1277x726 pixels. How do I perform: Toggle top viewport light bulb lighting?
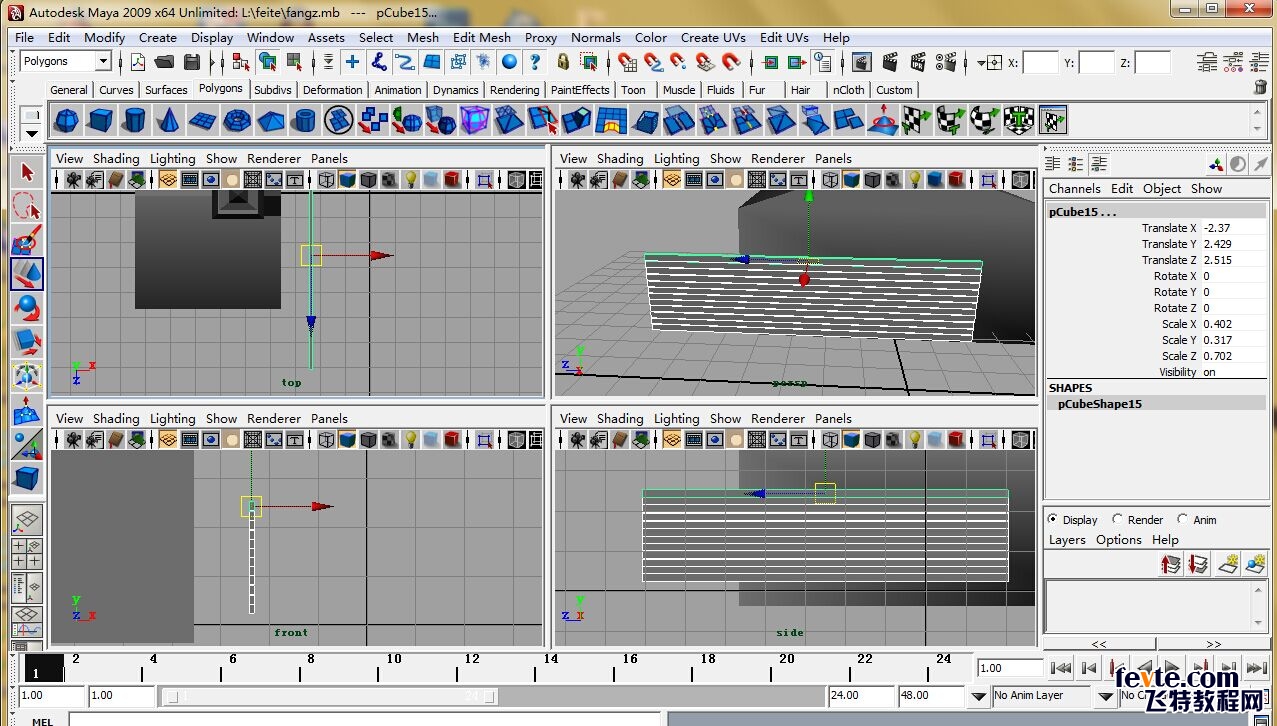(410, 180)
